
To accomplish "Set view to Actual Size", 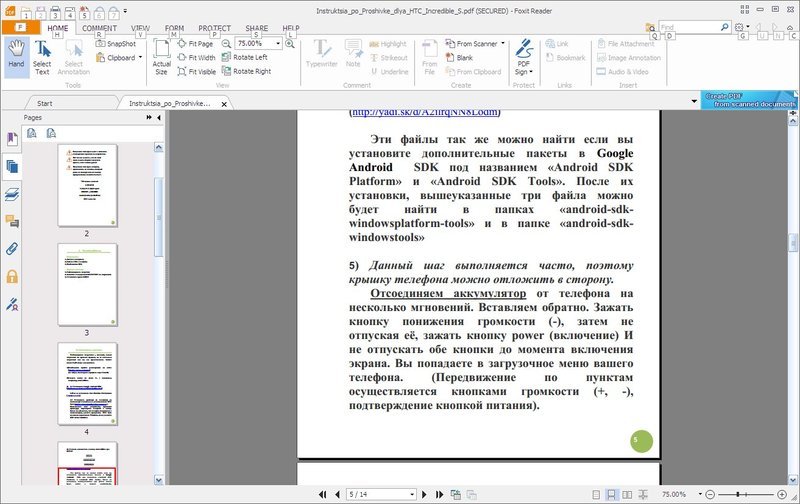I will tap(161, 57).
